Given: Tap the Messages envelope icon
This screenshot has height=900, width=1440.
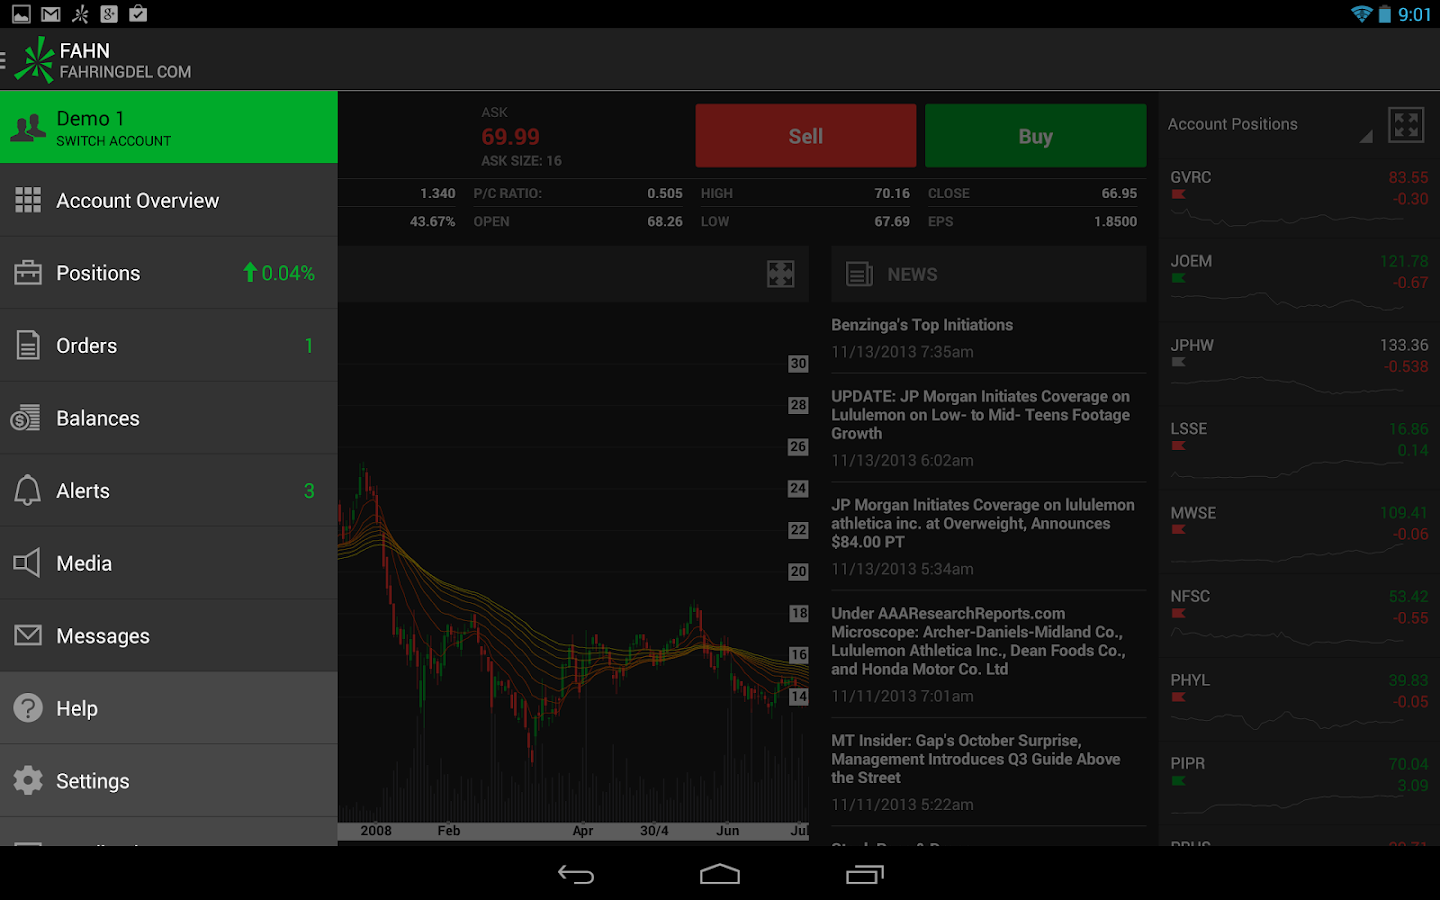Looking at the screenshot, I should click(x=28, y=636).
